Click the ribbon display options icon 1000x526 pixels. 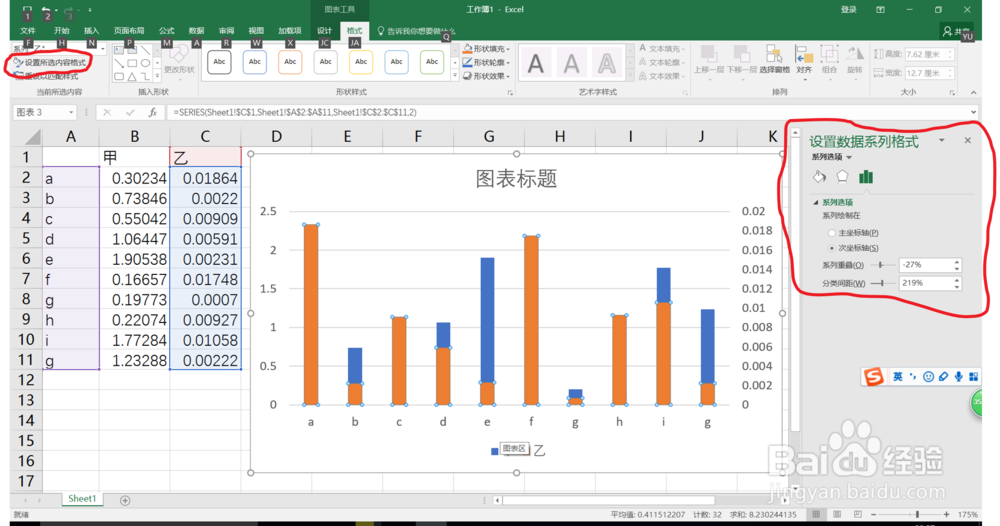[x=880, y=10]
